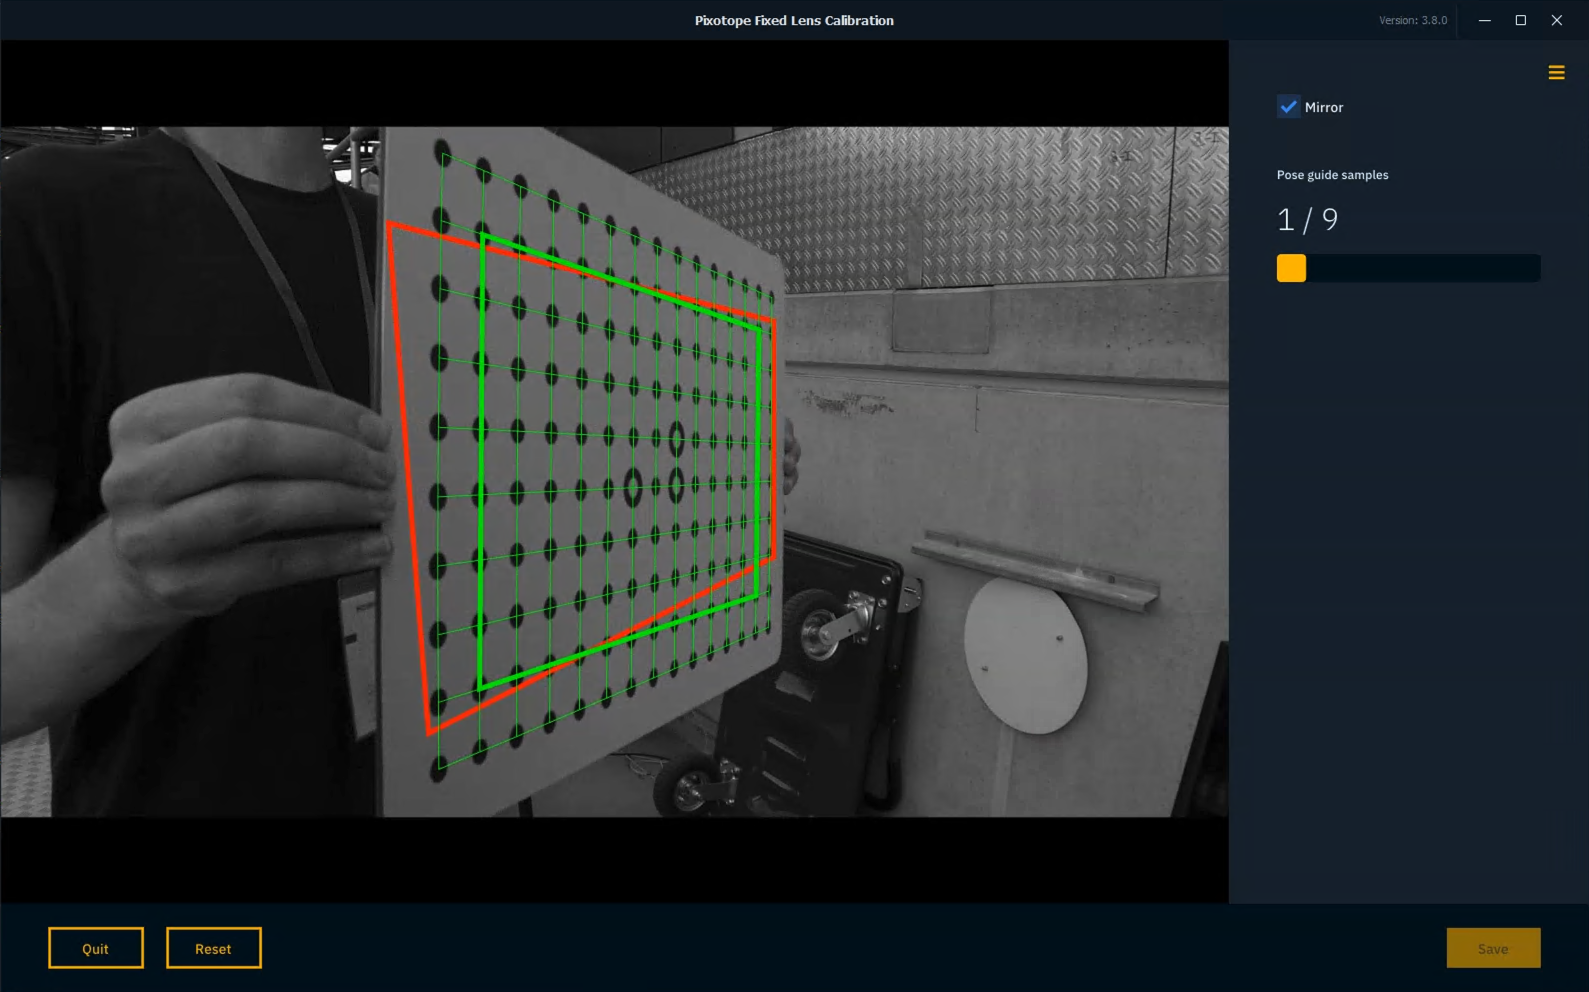Quit the calibration application
Viewport: 1589px width, 992px height.
(96, 948)
